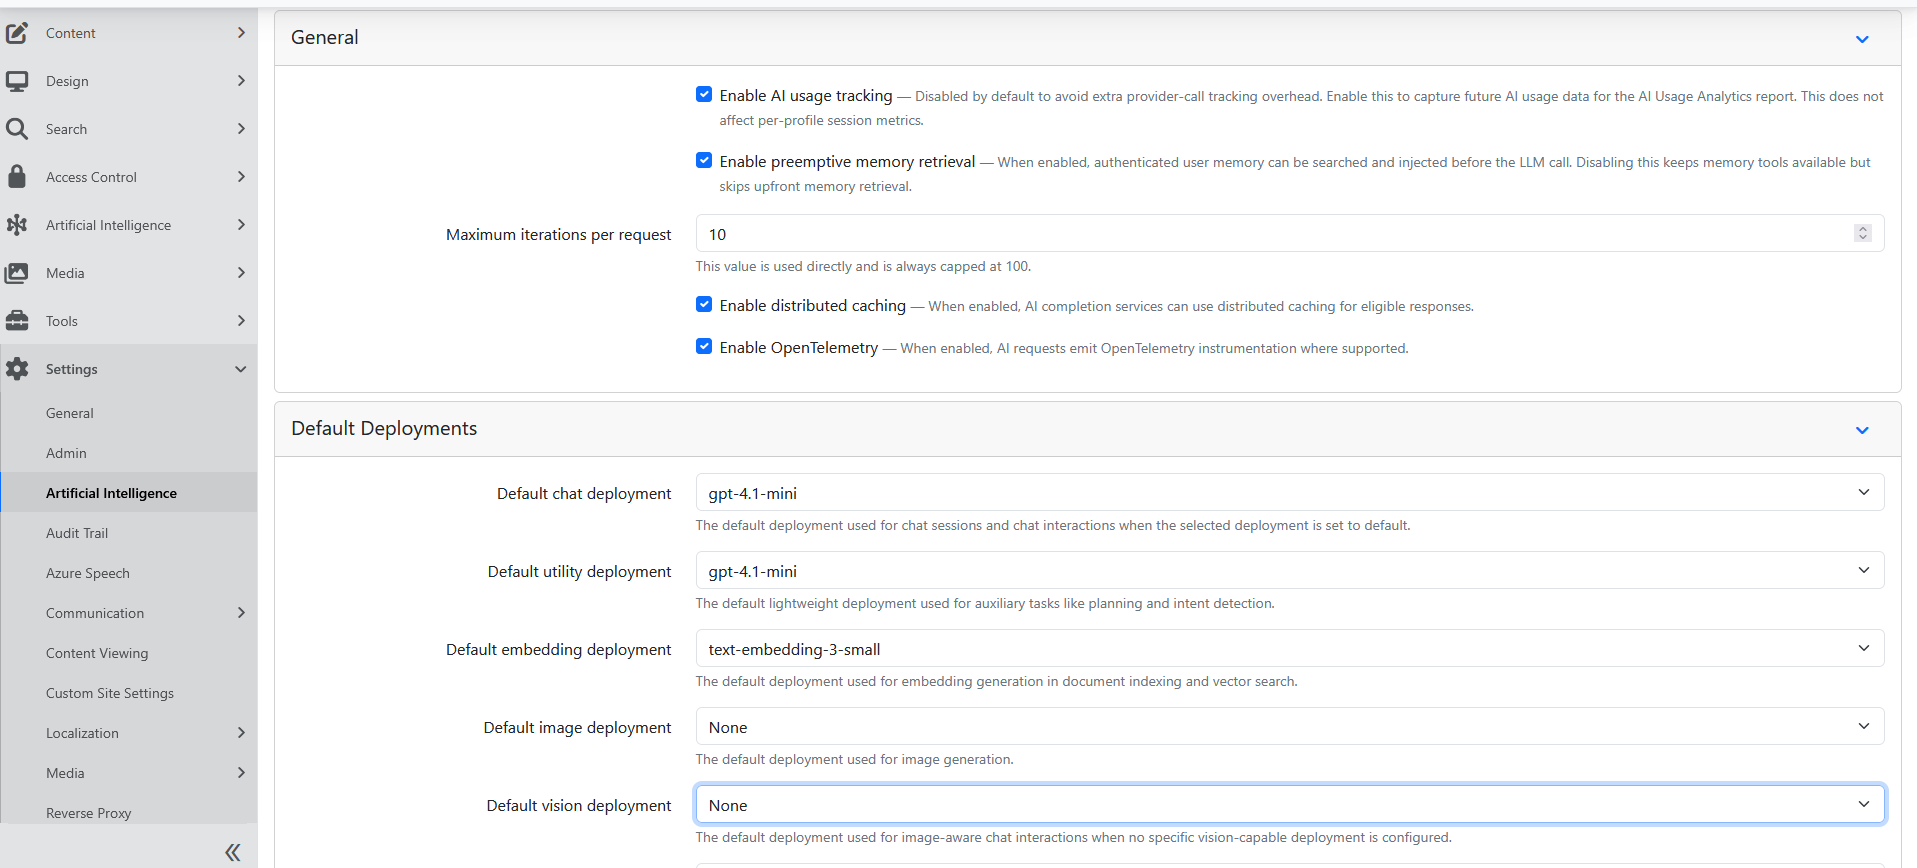Toggle Enable distributed caching checkbox

point(704,304)
